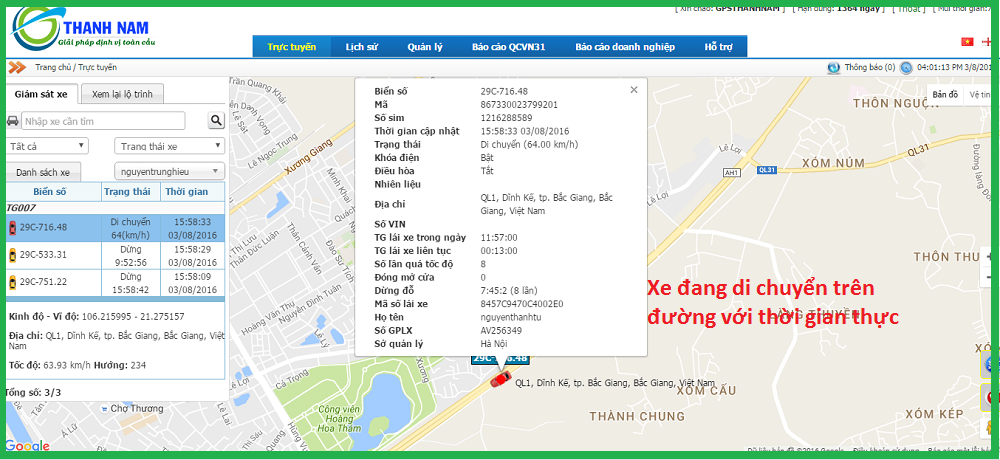Click the Danh sách xe button
This screenshot has width=1000, height=460.
pyautogui.click(x=43, y=172)
